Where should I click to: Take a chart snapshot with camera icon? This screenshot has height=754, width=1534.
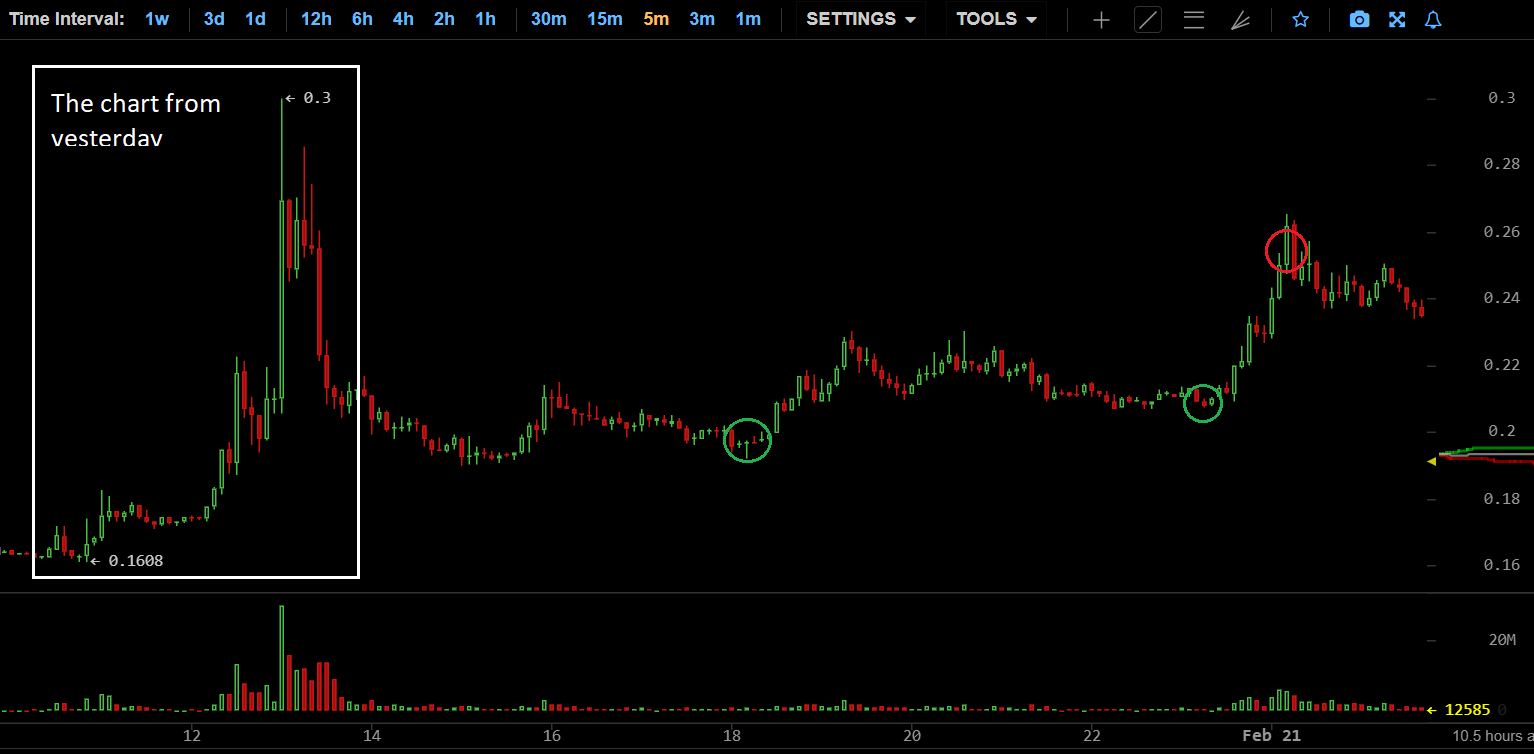point(1359,20)
